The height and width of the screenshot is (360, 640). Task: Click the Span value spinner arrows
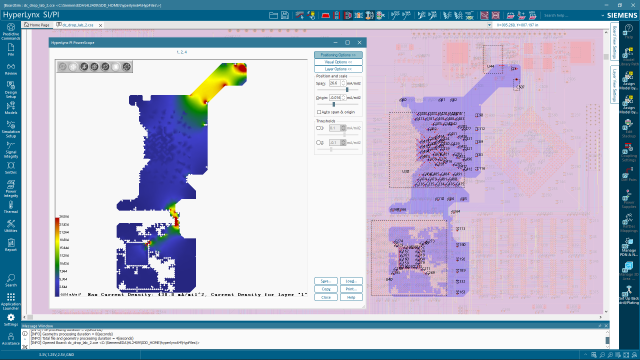pyautogui.click(x=343, y=83)
